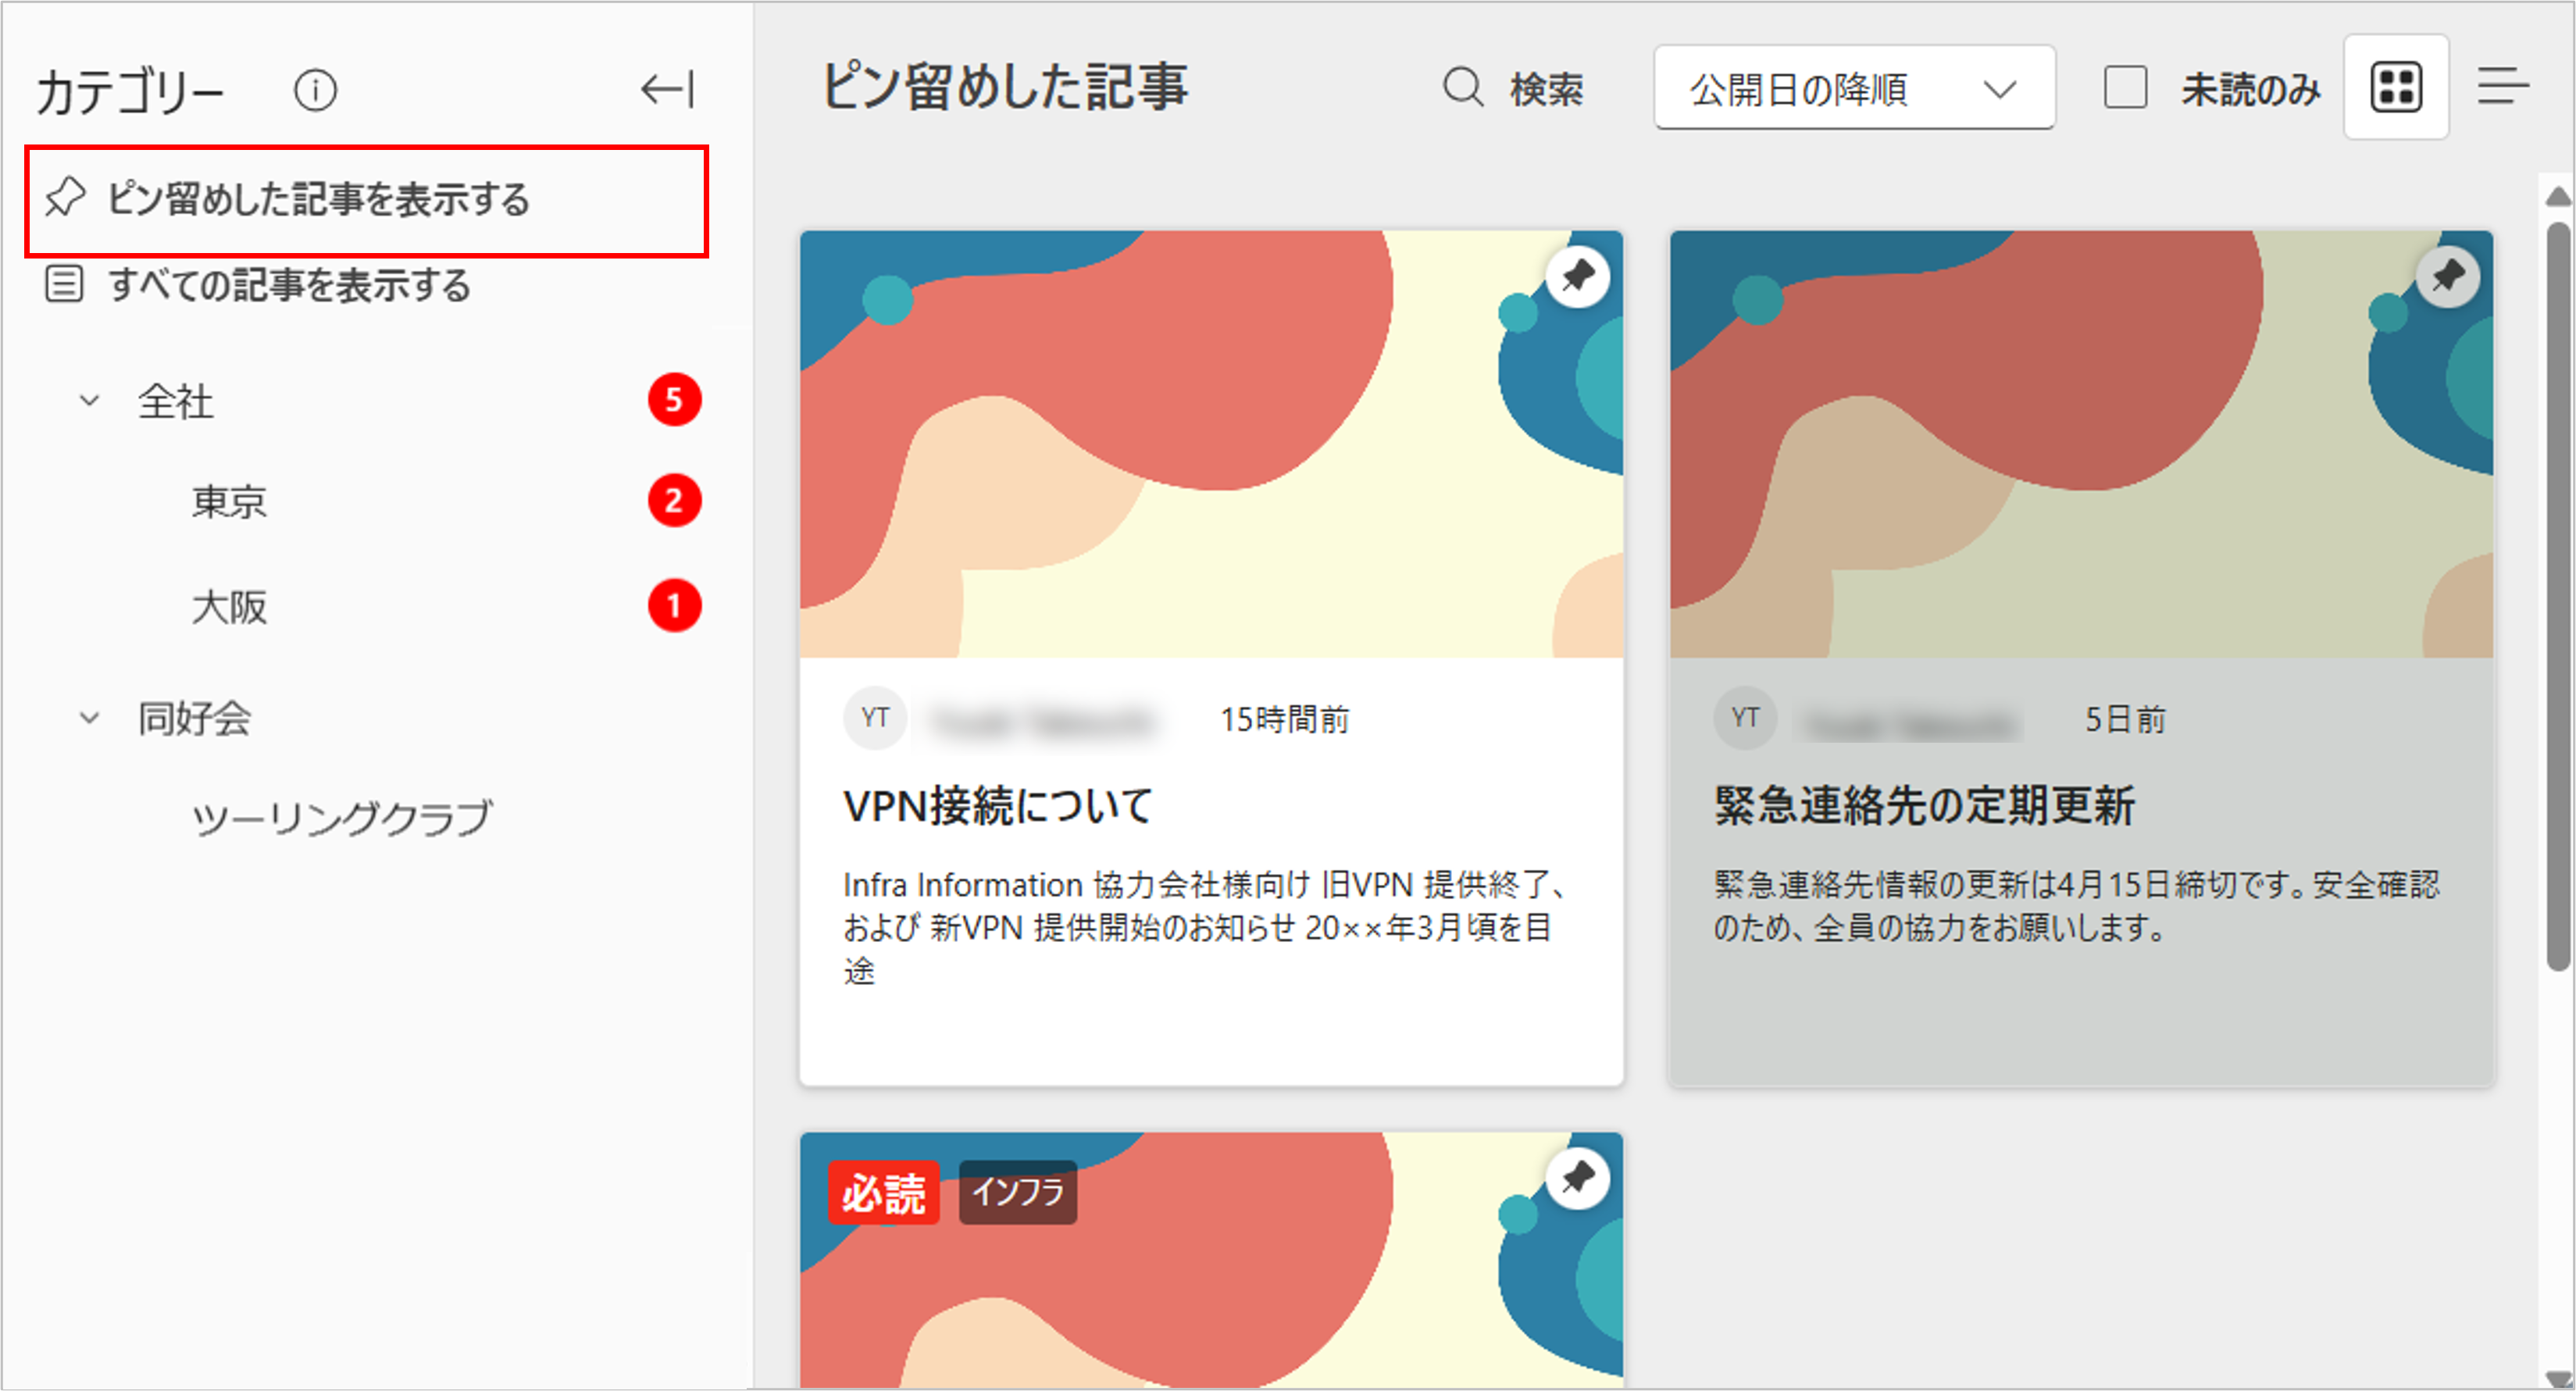The width and height of the screenshot is (2576, 1391).
Task: Click the category info icon
Action: 315,91
